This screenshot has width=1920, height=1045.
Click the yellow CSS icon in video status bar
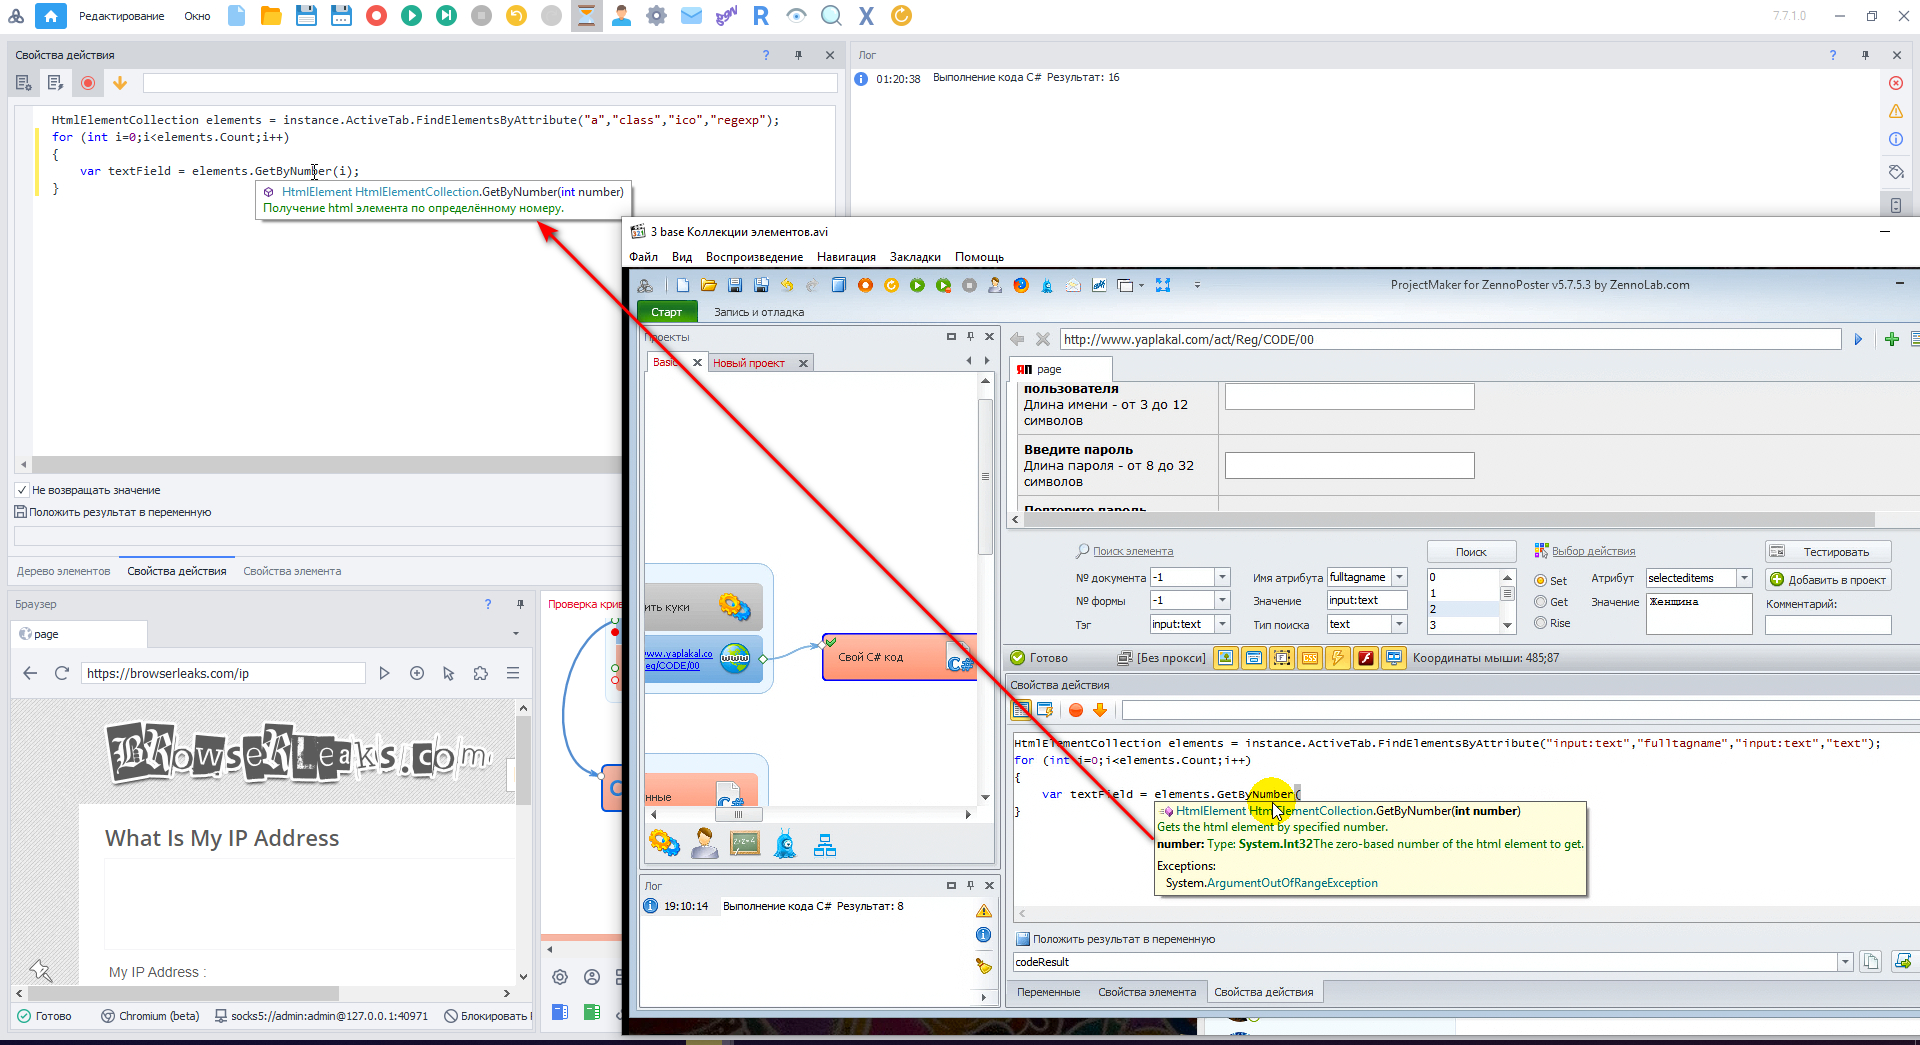coord(1309,658)
